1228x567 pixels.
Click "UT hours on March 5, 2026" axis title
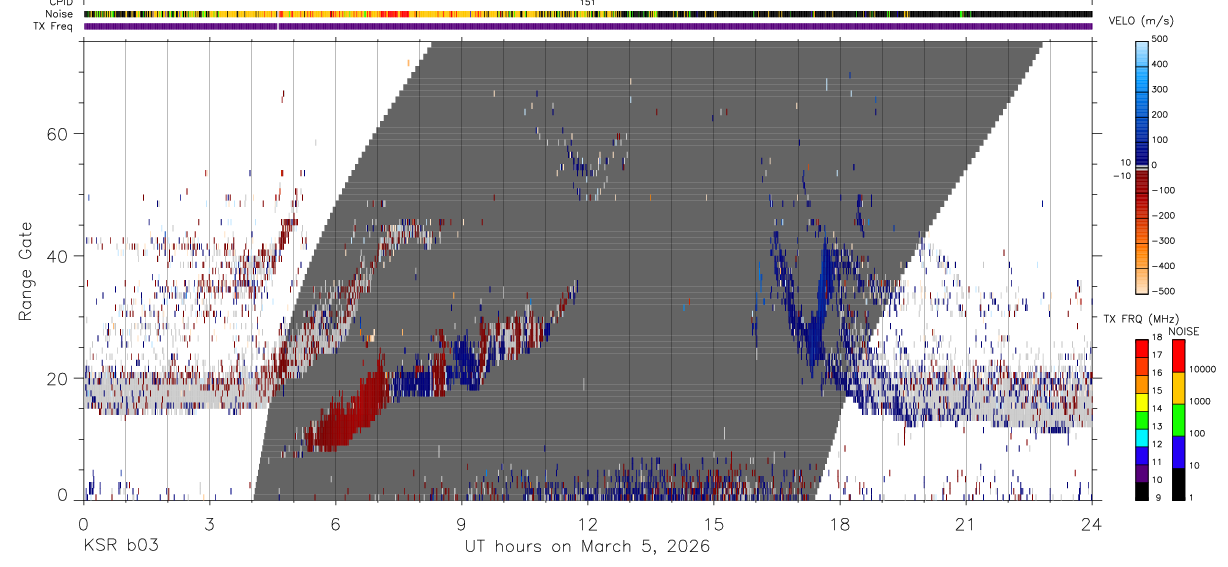[x=587, y=547]
